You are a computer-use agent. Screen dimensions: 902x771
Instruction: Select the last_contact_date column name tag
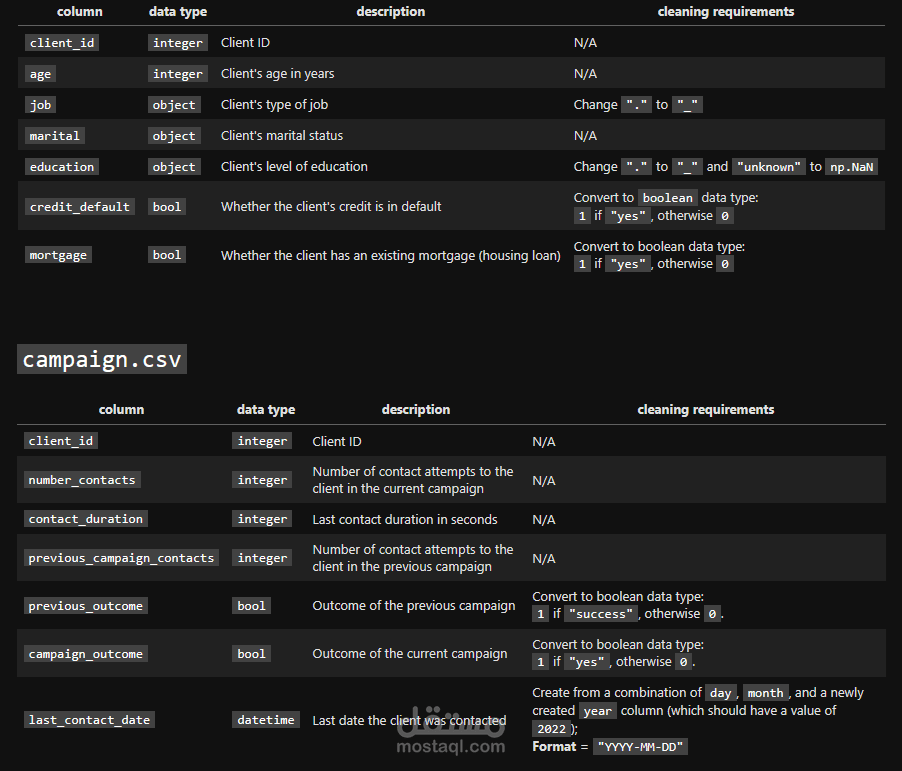89,720
